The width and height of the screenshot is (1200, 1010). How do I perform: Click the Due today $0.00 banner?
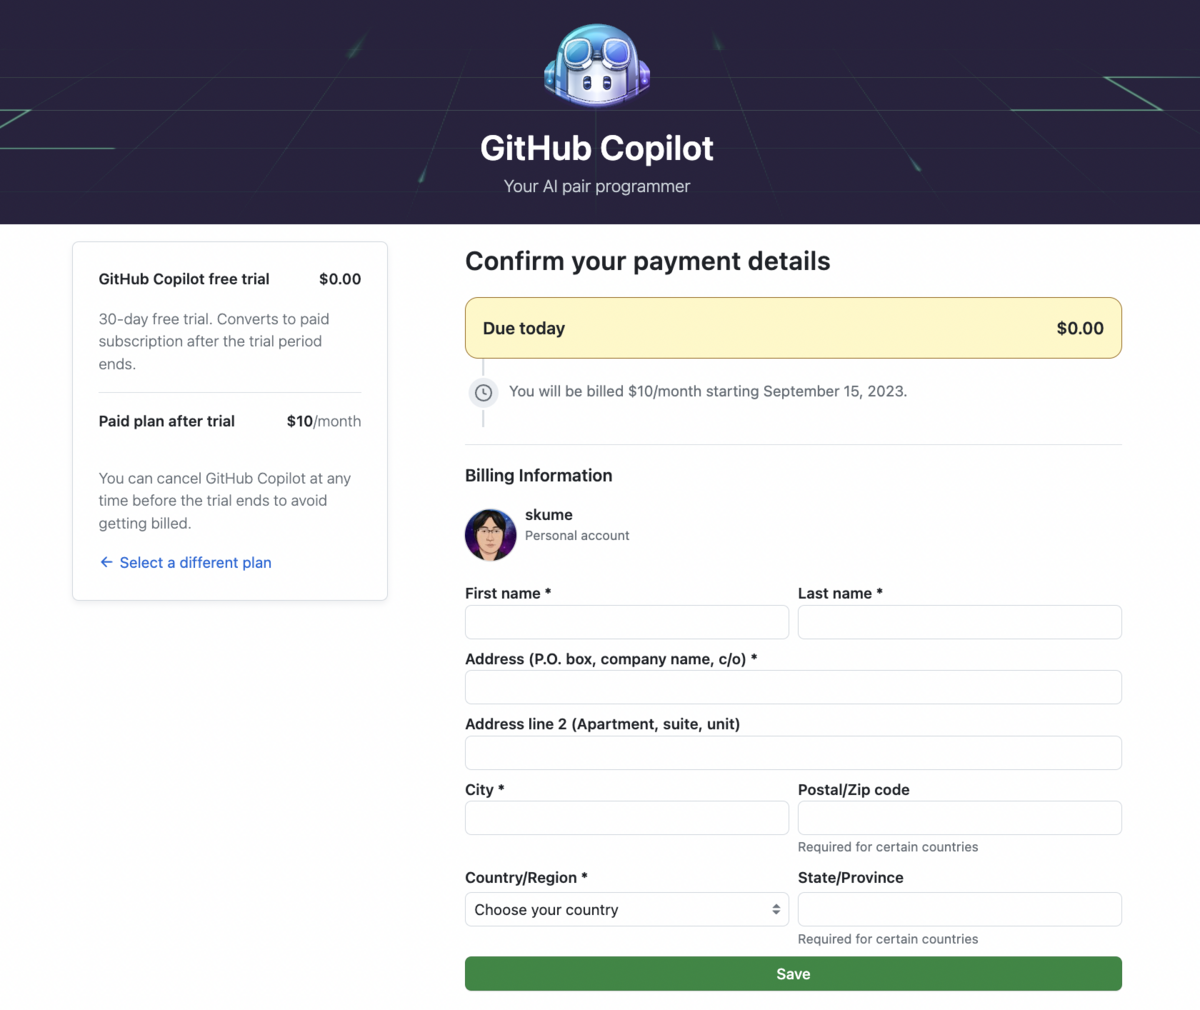(793, 328)
